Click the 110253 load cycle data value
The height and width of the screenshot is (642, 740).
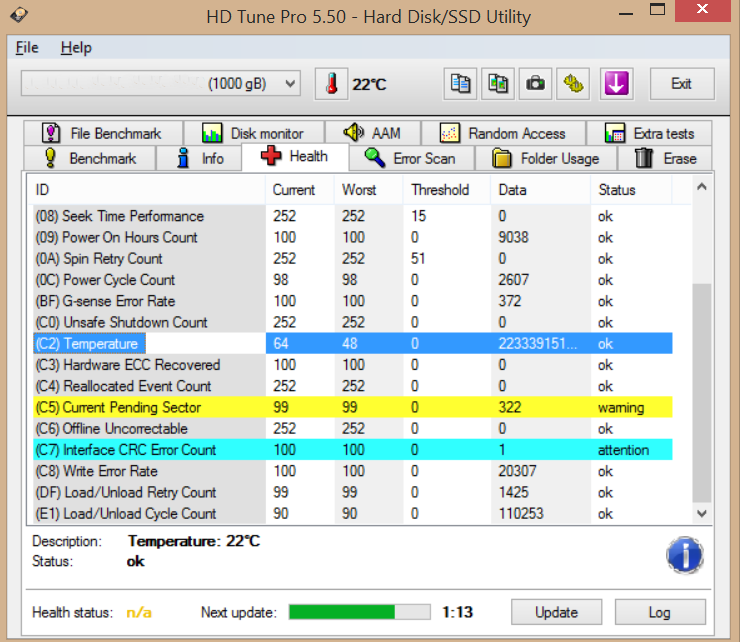521,514
